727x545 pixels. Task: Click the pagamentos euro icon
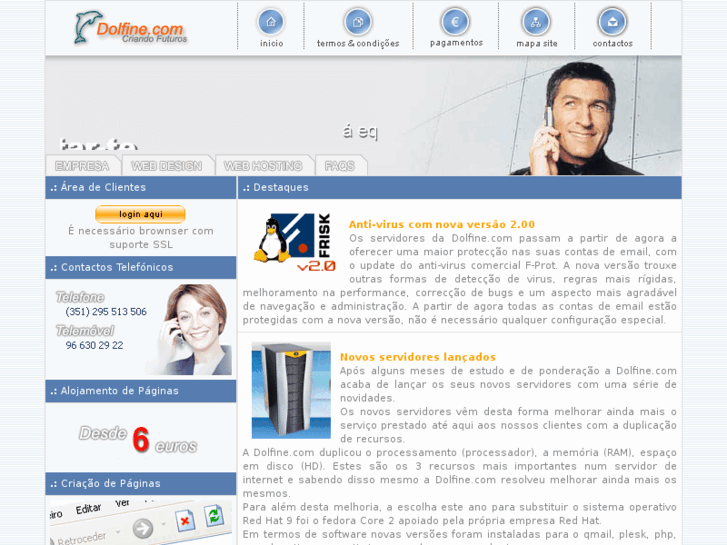(x=455, y=22)
